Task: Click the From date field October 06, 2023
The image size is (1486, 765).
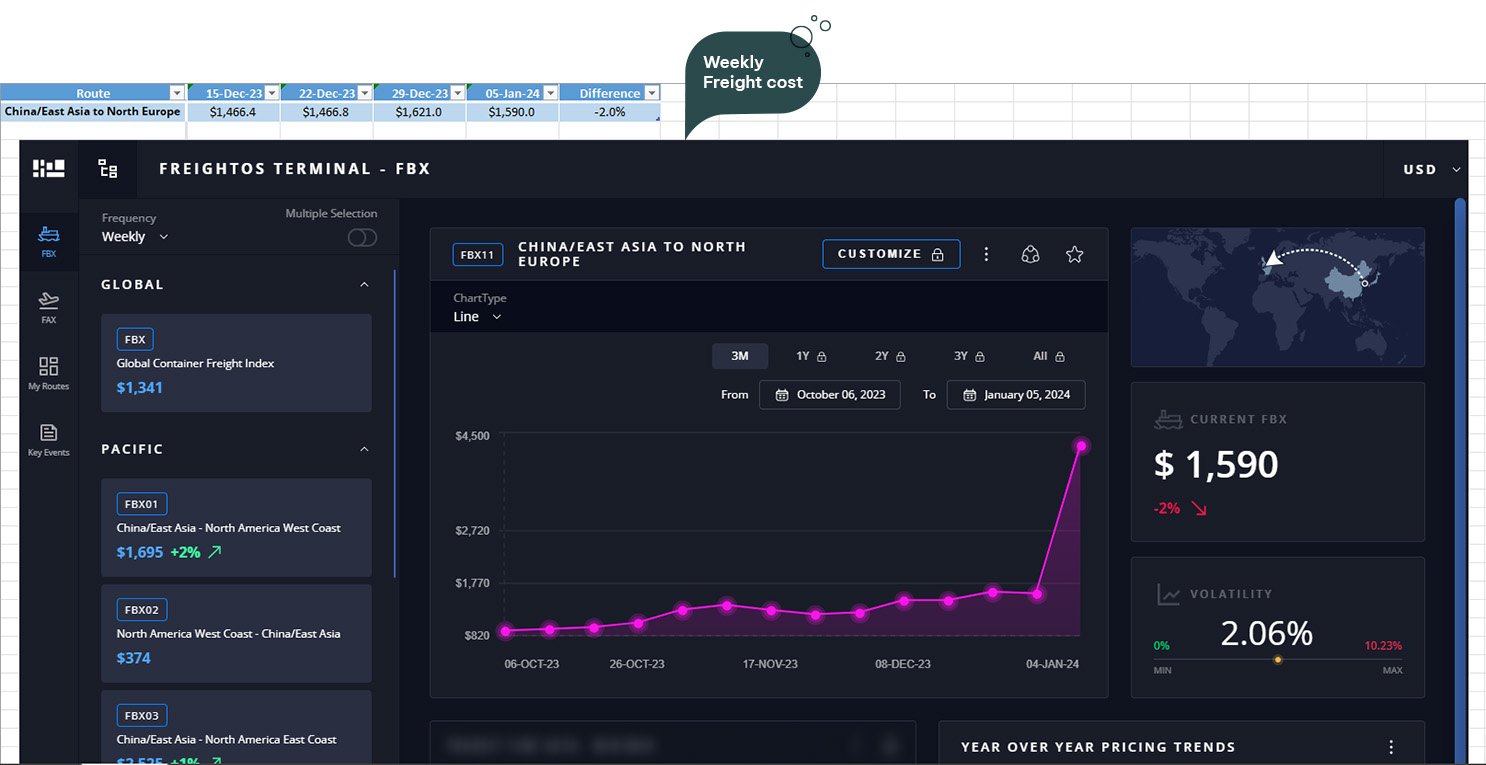Action: [x=830, y=395]
